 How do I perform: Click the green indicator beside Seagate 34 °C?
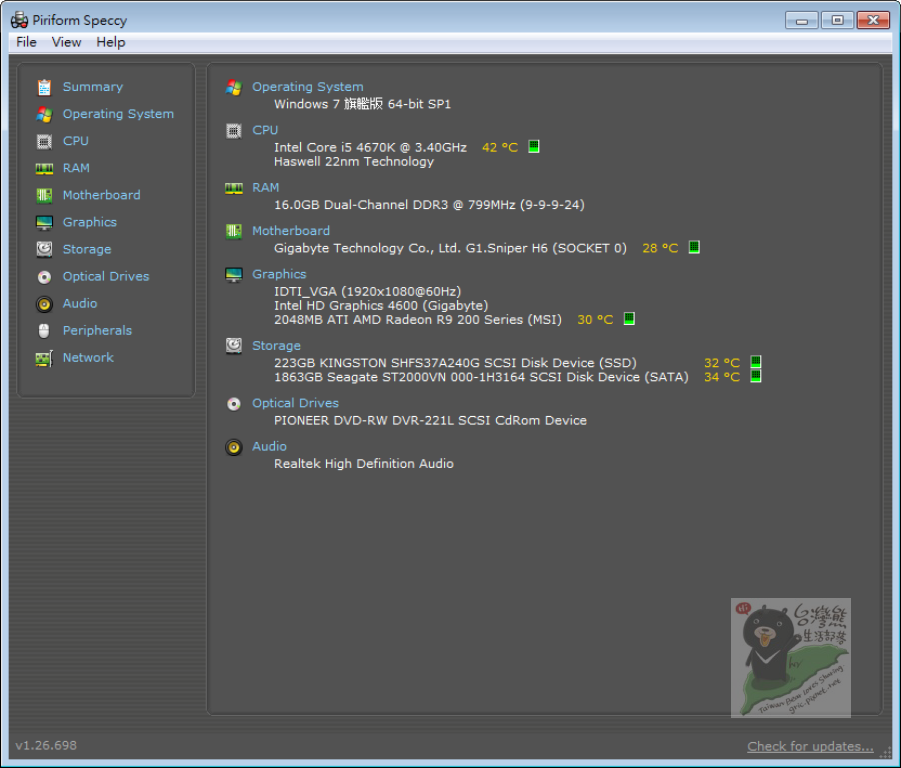pos(756,376)
